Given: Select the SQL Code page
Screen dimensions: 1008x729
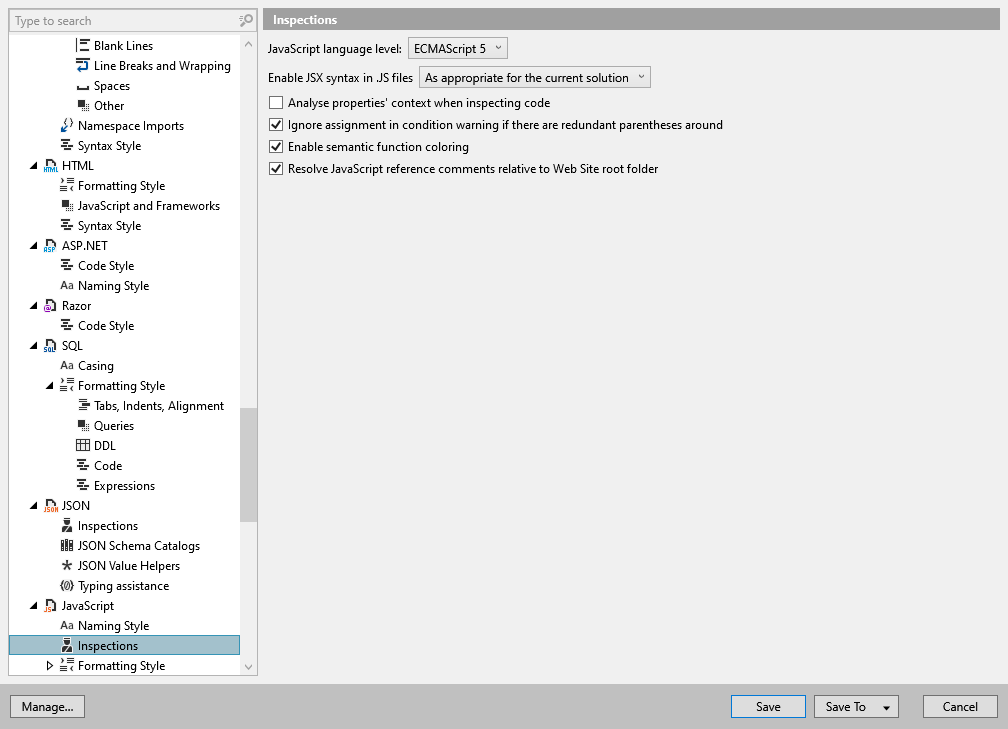Looking at the screenshot, I should [108, 465].
